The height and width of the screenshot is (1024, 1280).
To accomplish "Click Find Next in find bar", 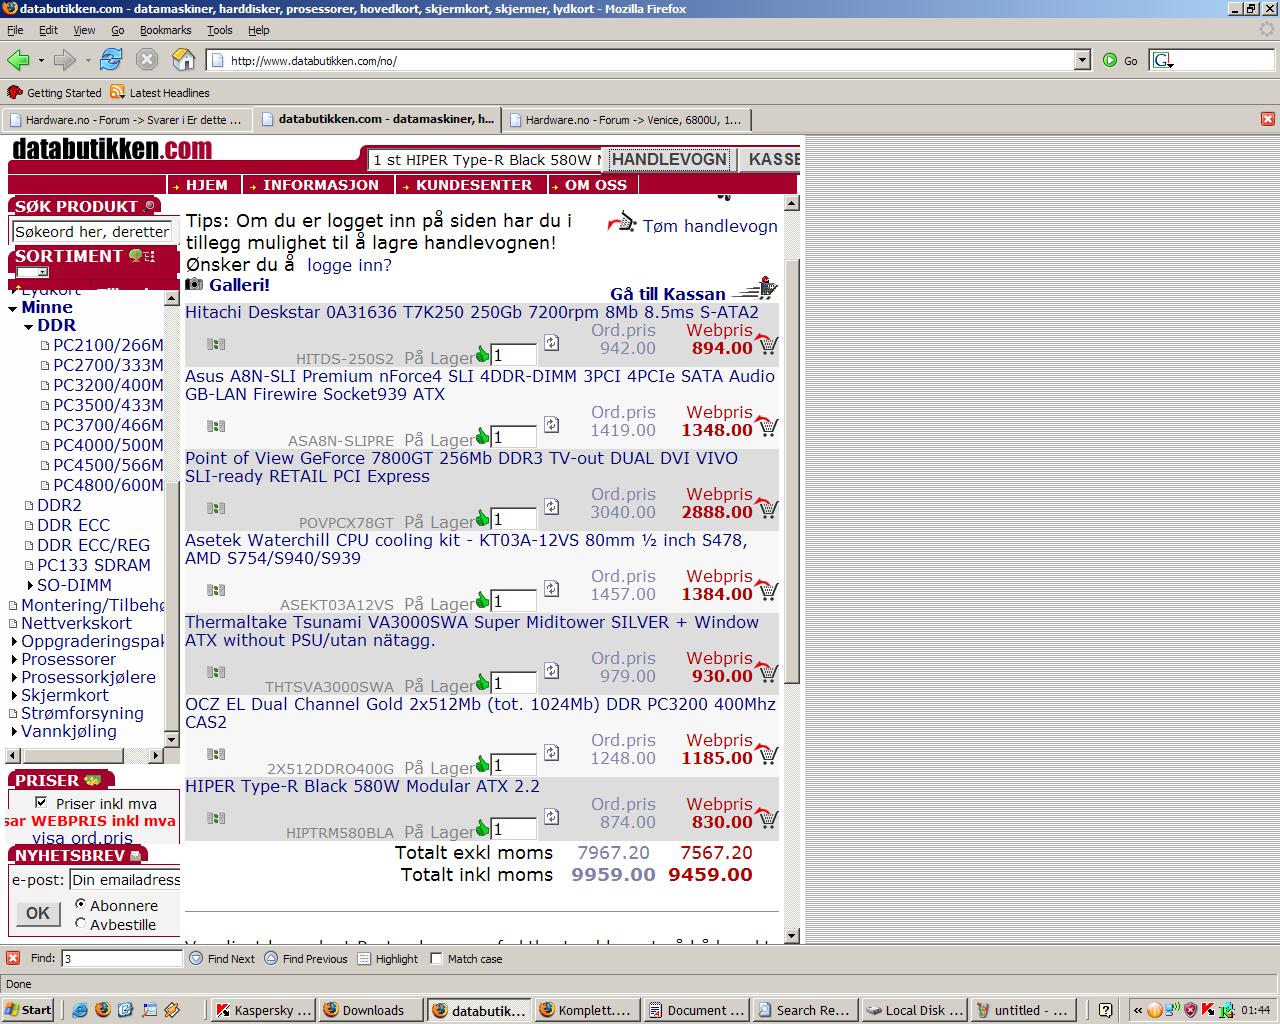I will coord(222,958).
